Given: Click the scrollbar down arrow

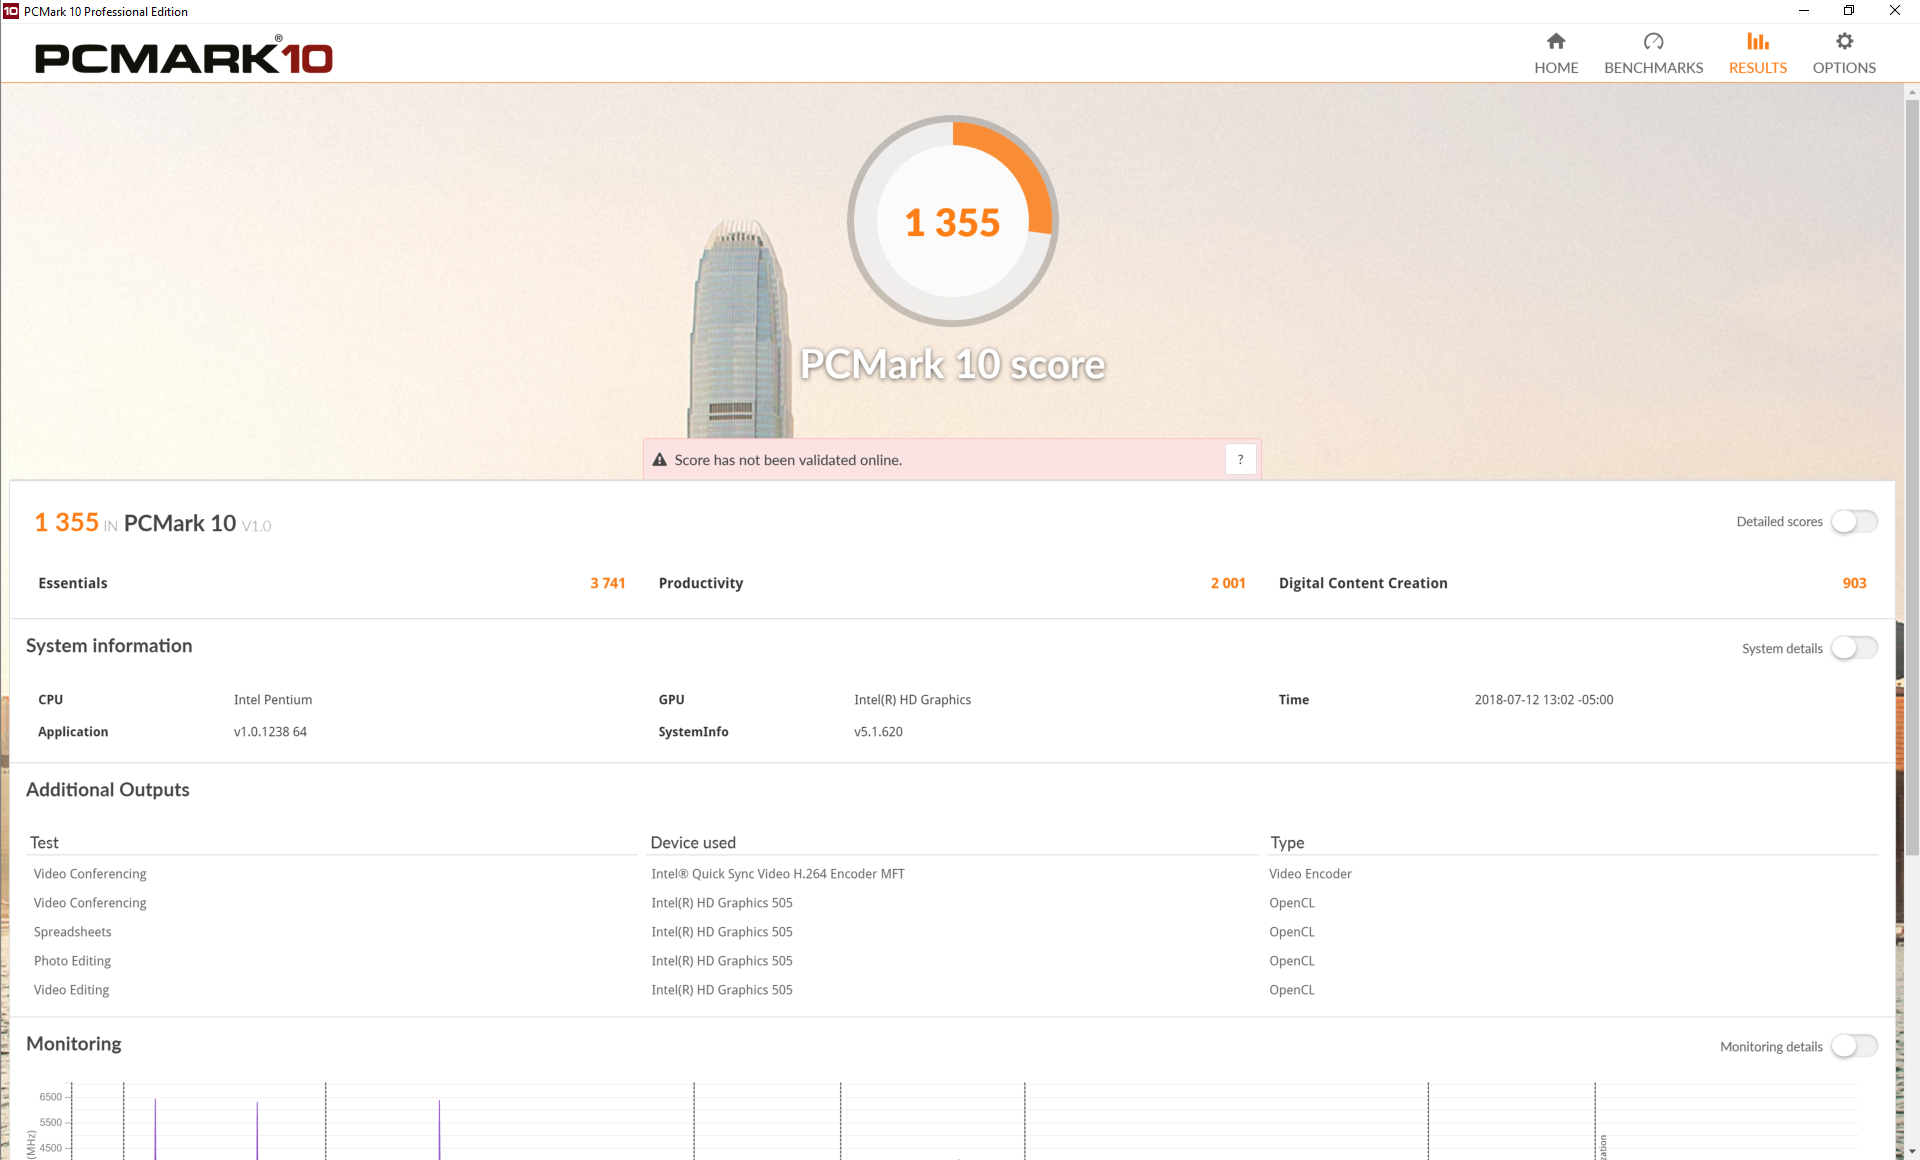Looking at the screenshot, I should pos(1911,1151).
